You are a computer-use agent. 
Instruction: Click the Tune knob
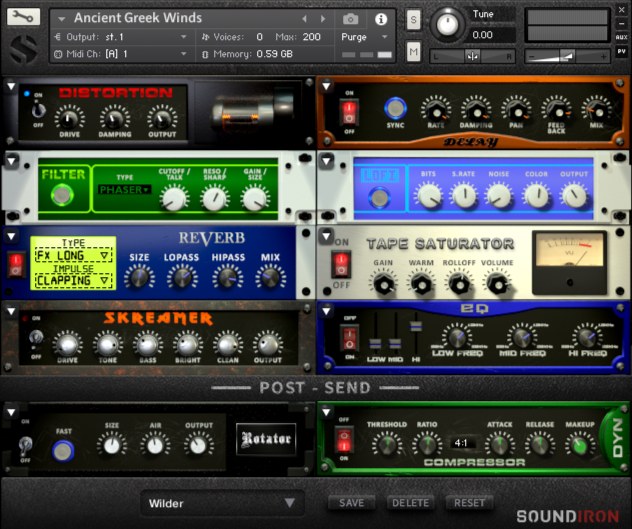point(447,24)
